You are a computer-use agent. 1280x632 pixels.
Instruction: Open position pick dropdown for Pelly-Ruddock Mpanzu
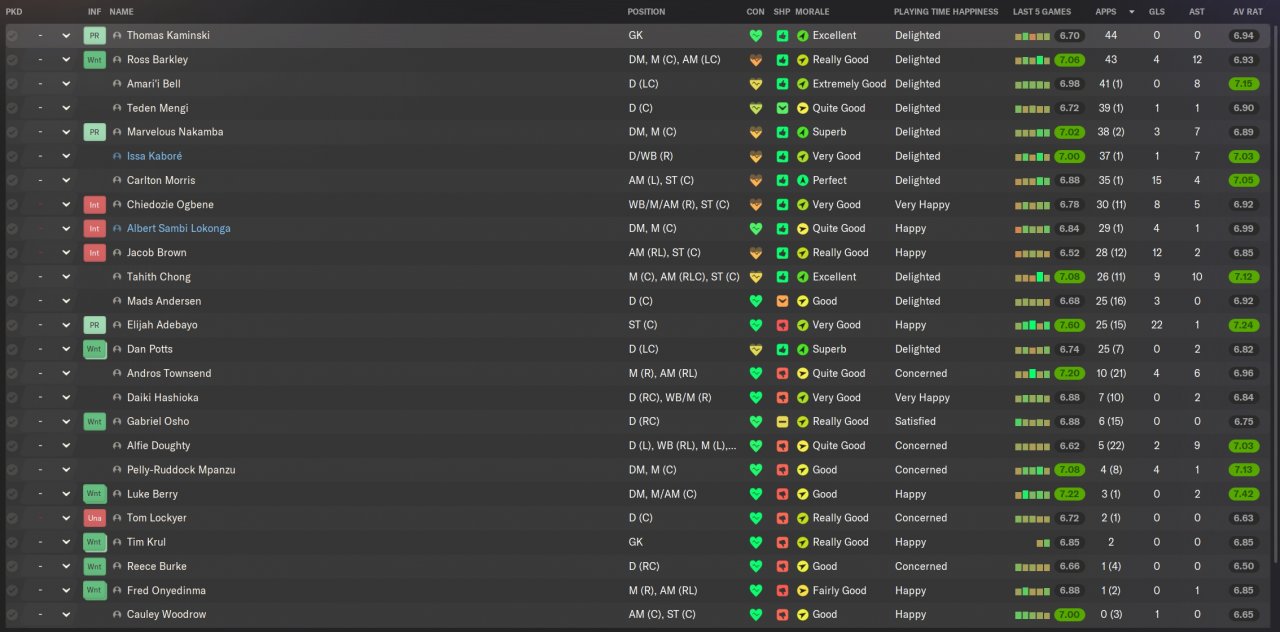[66, 470]
